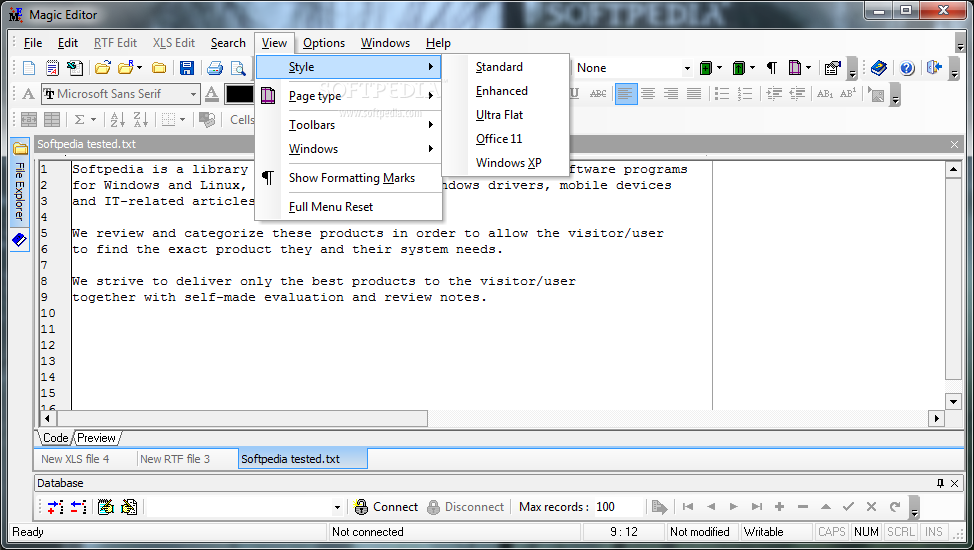Toggle justified text alignment

click(x=694, y=94)
